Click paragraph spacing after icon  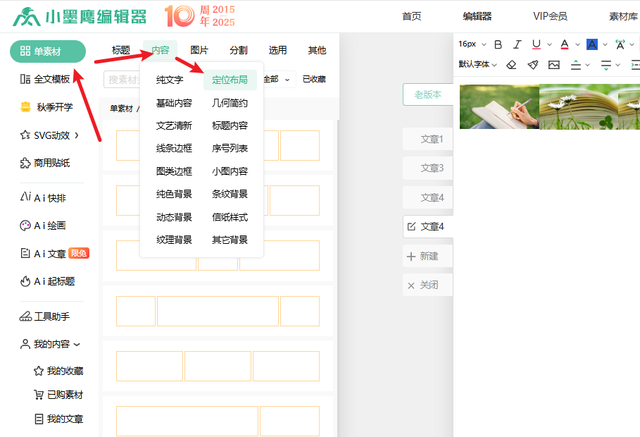click(606, 64)
